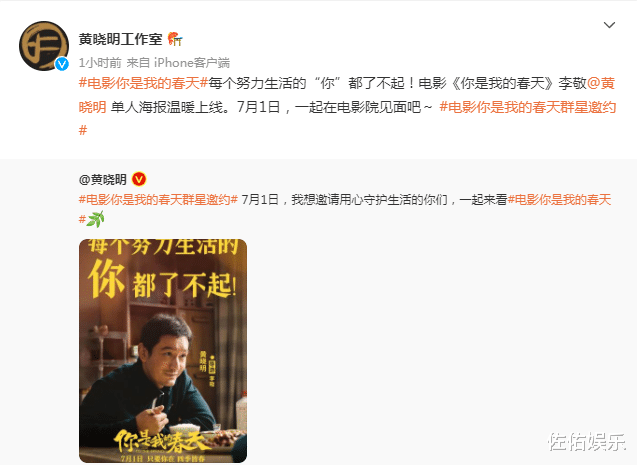637x465 pixels.
Task: Click main post body text 单人海报温暖上线
Action: coord(166,107)
